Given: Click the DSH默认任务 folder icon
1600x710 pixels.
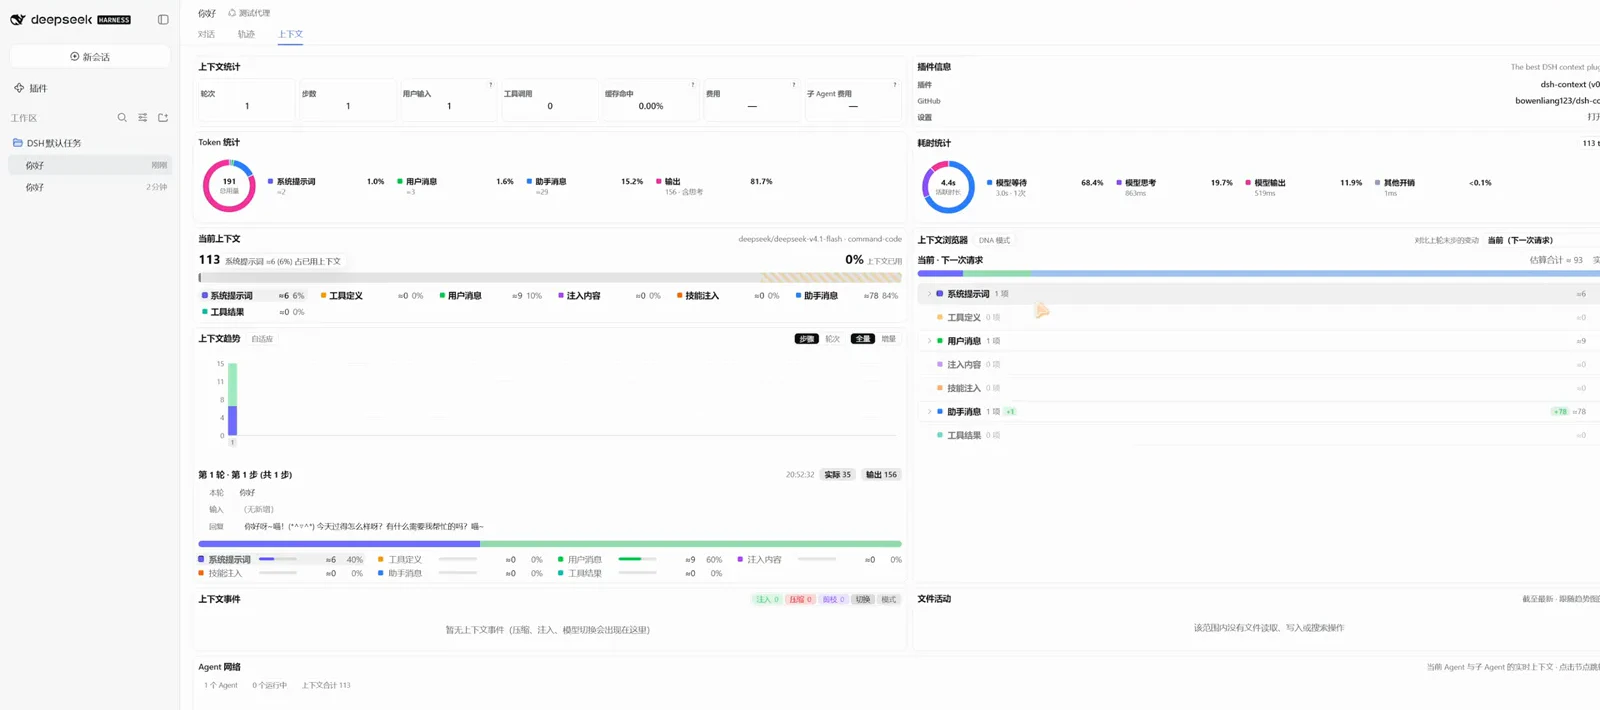Looking at the screenshot, I should [17, 143].
